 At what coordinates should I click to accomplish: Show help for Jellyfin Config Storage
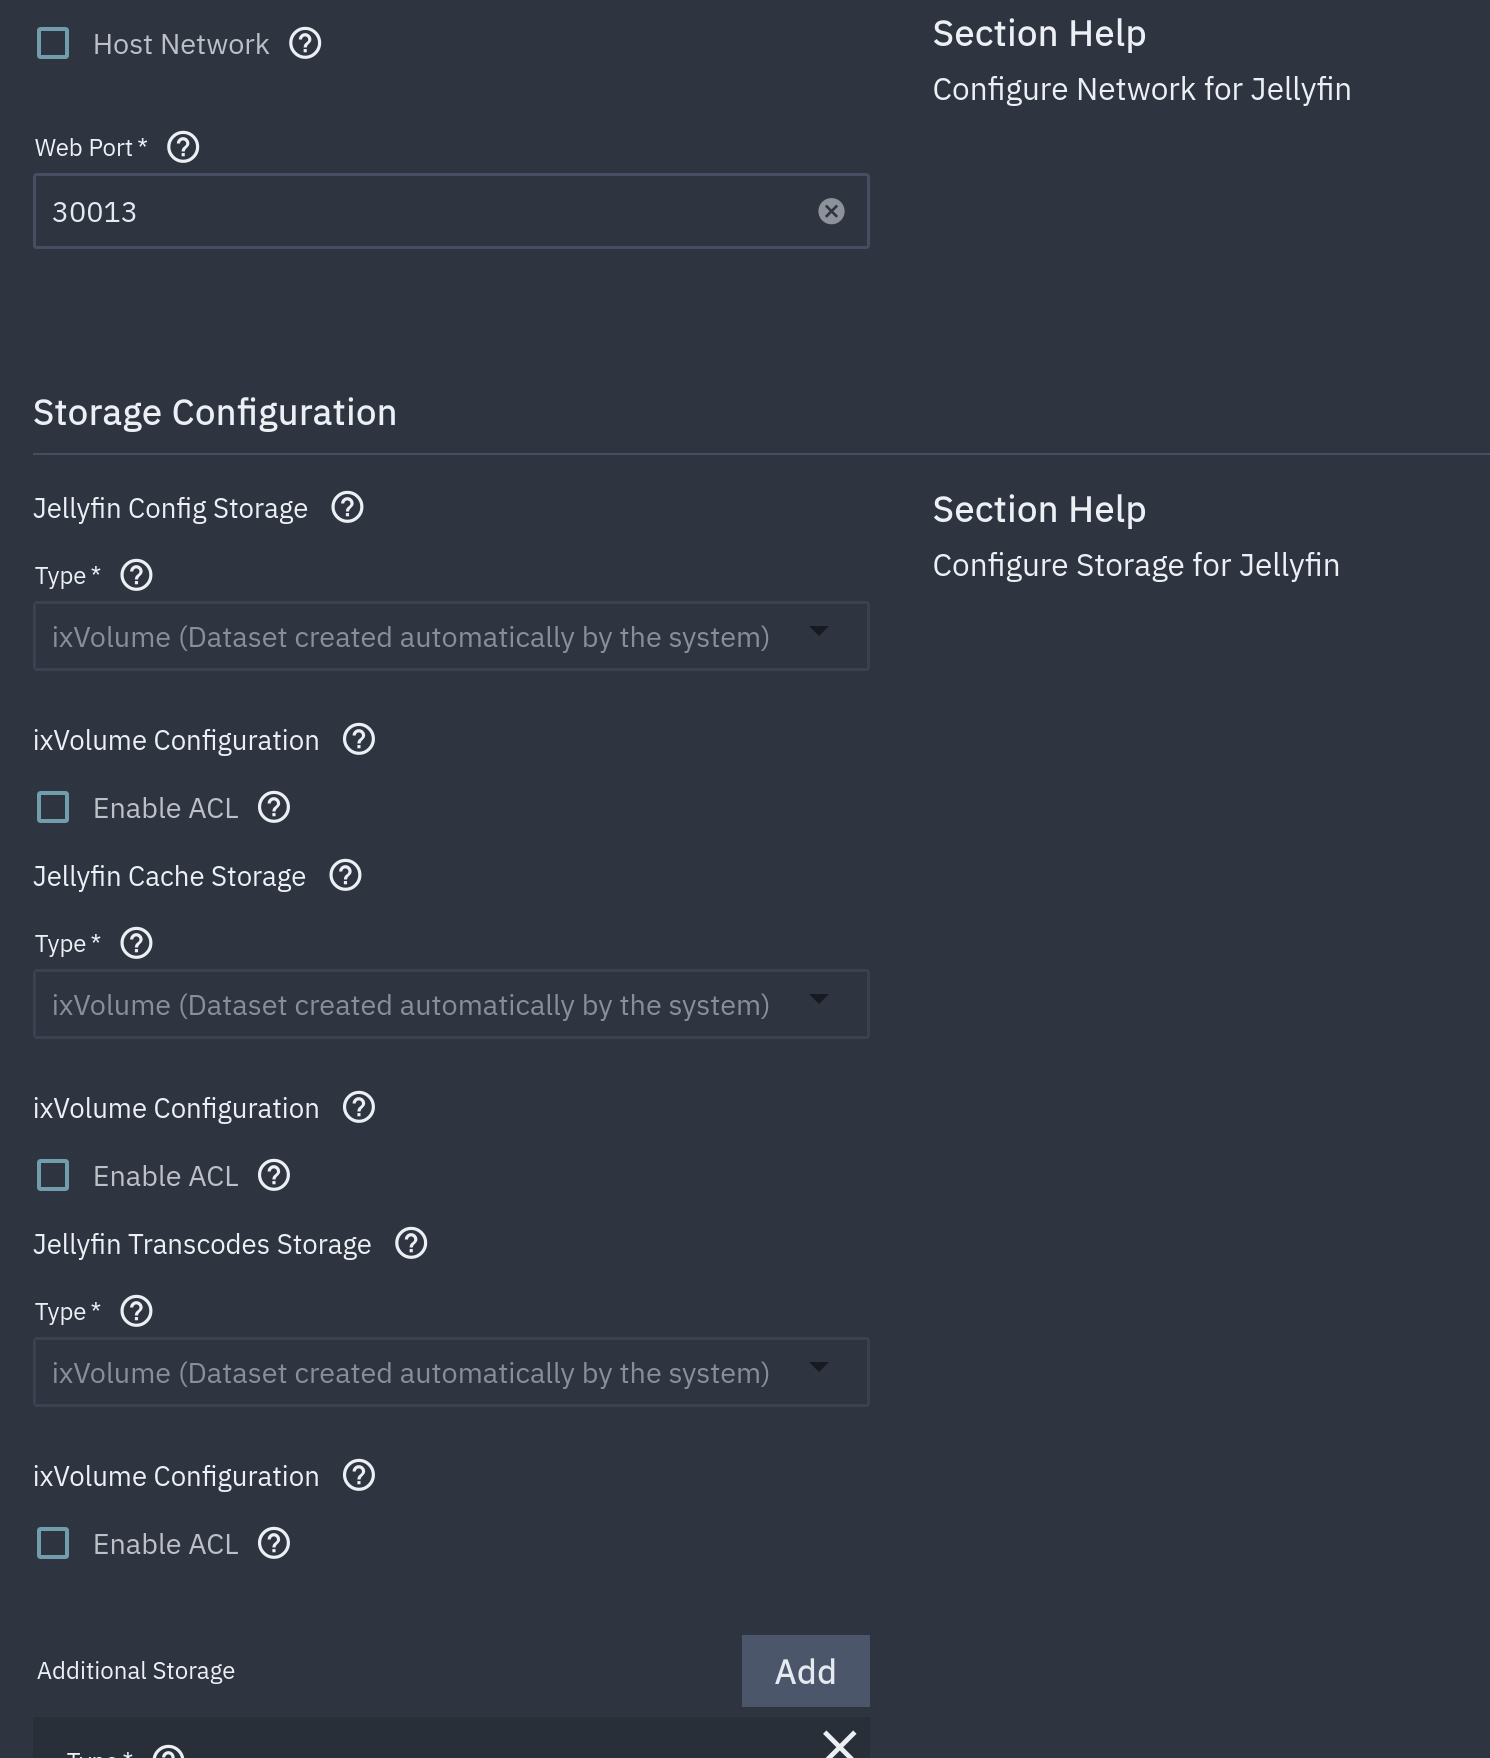pyautogui.click(x=347, y=507)
